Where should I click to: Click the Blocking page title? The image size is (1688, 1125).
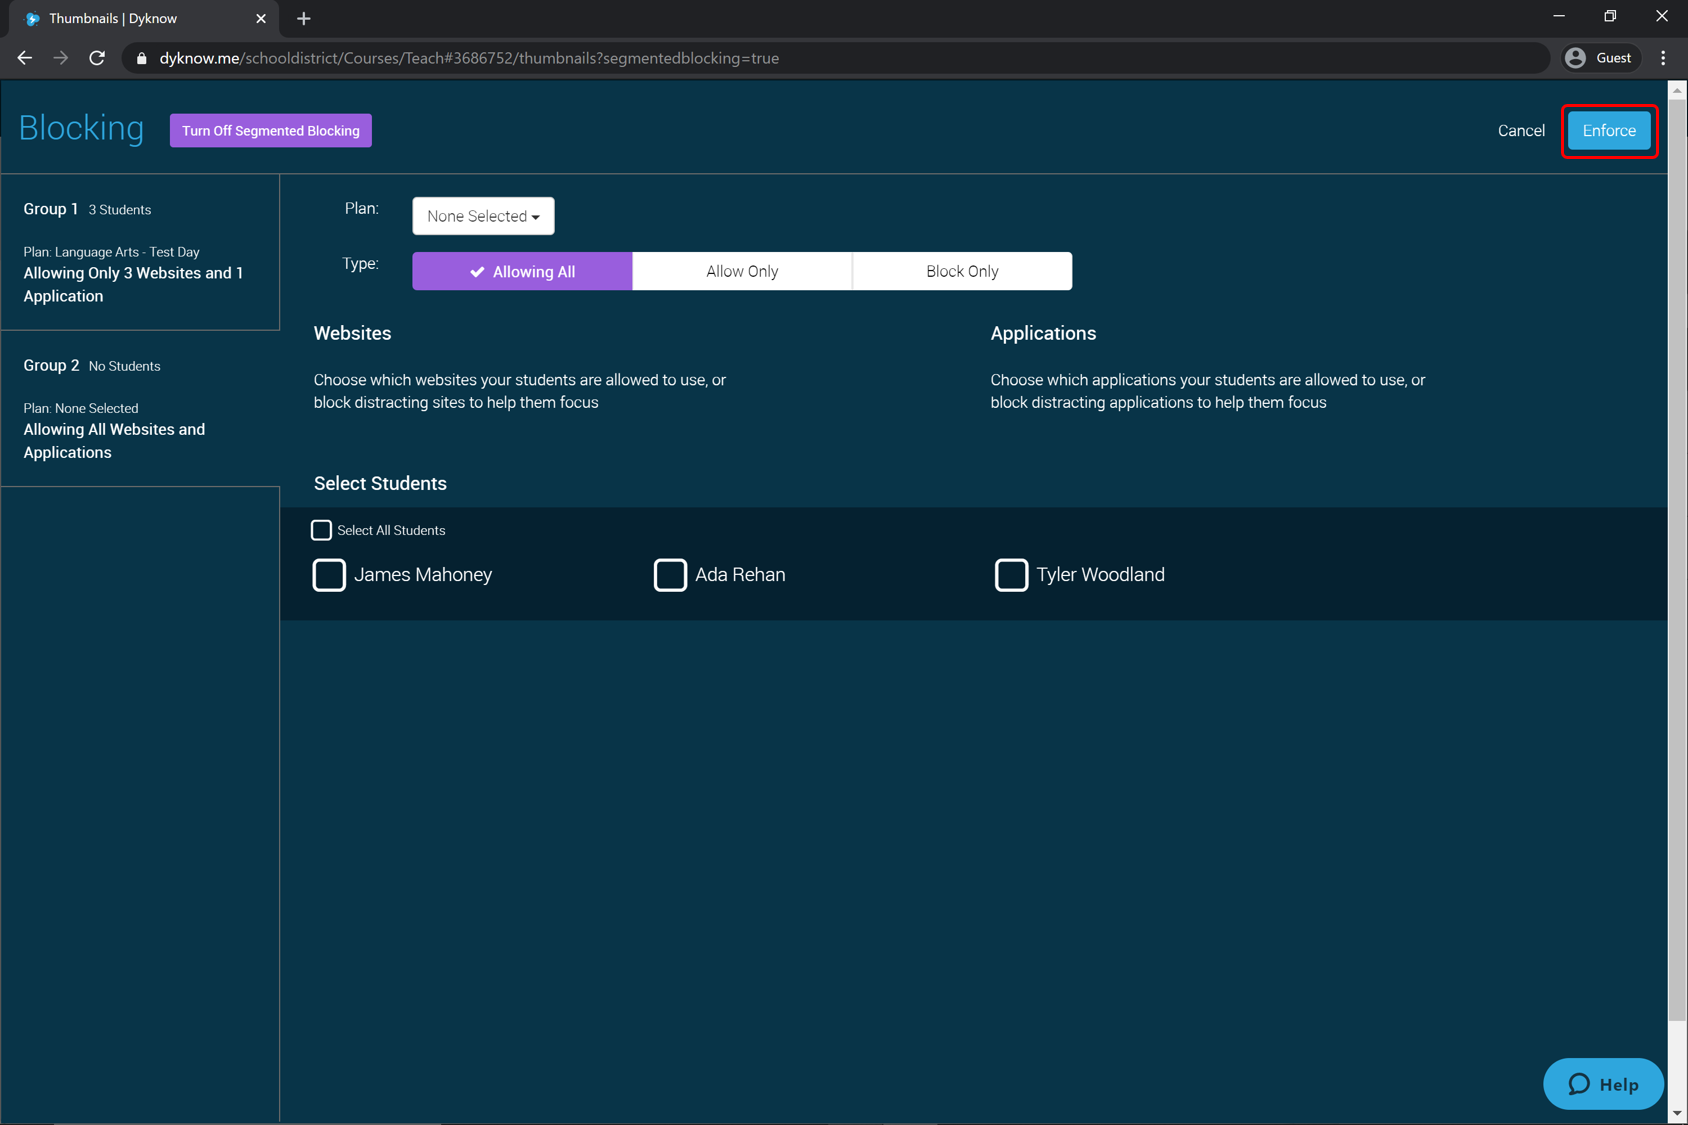point(81,128)
